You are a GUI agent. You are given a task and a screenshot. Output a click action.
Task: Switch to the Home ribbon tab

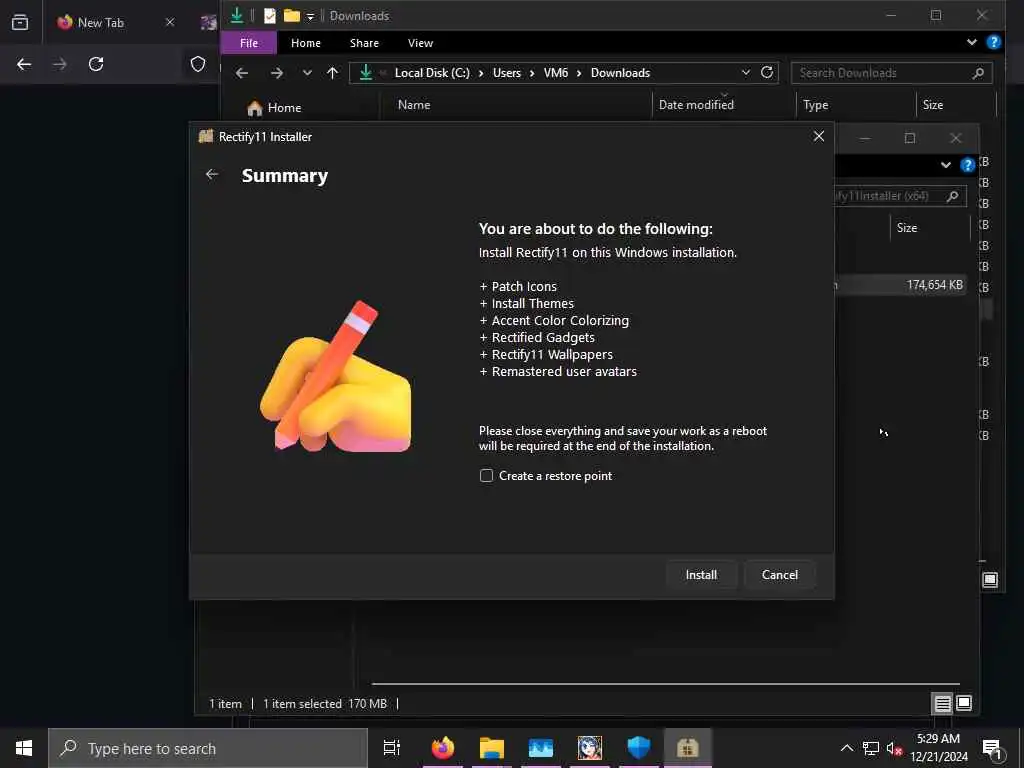tap(306, 43)
